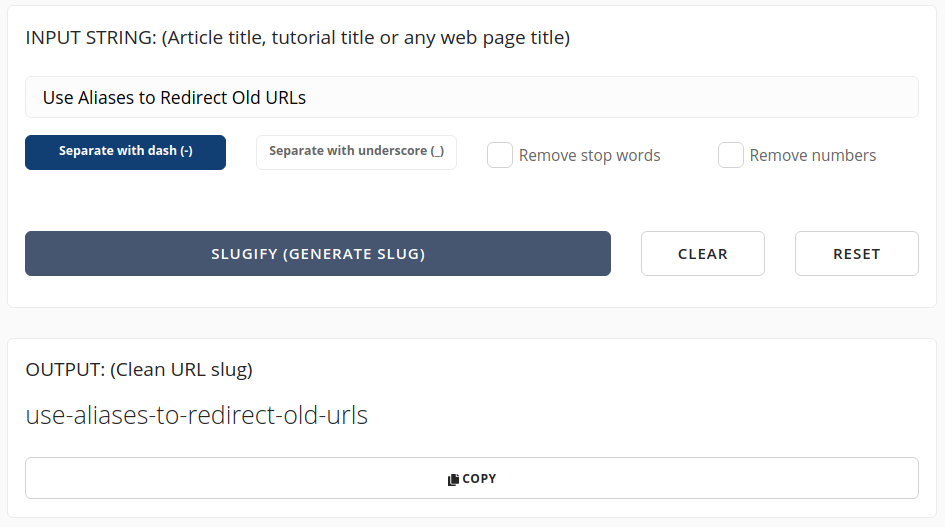
Task: Click the CLEAR button
Action: pyautogui.click(x=703, y=253)
